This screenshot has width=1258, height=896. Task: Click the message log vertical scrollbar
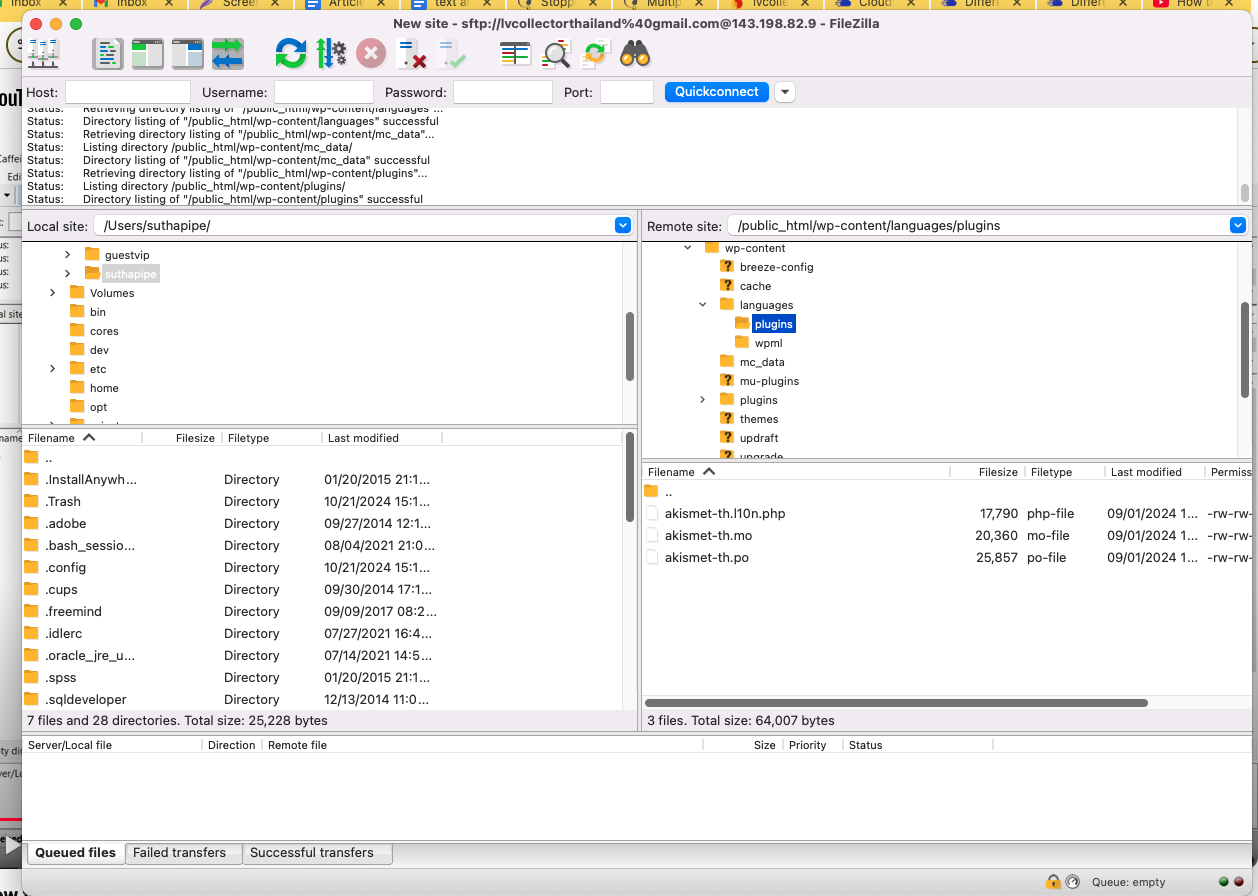pyautogui.click(x=1245, y=193)
